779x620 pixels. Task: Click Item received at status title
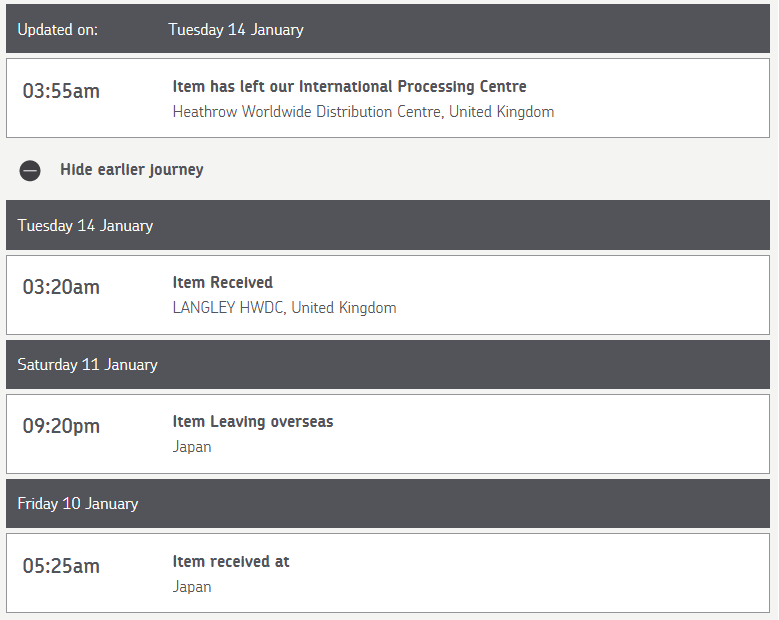click(x=231, y=561)
